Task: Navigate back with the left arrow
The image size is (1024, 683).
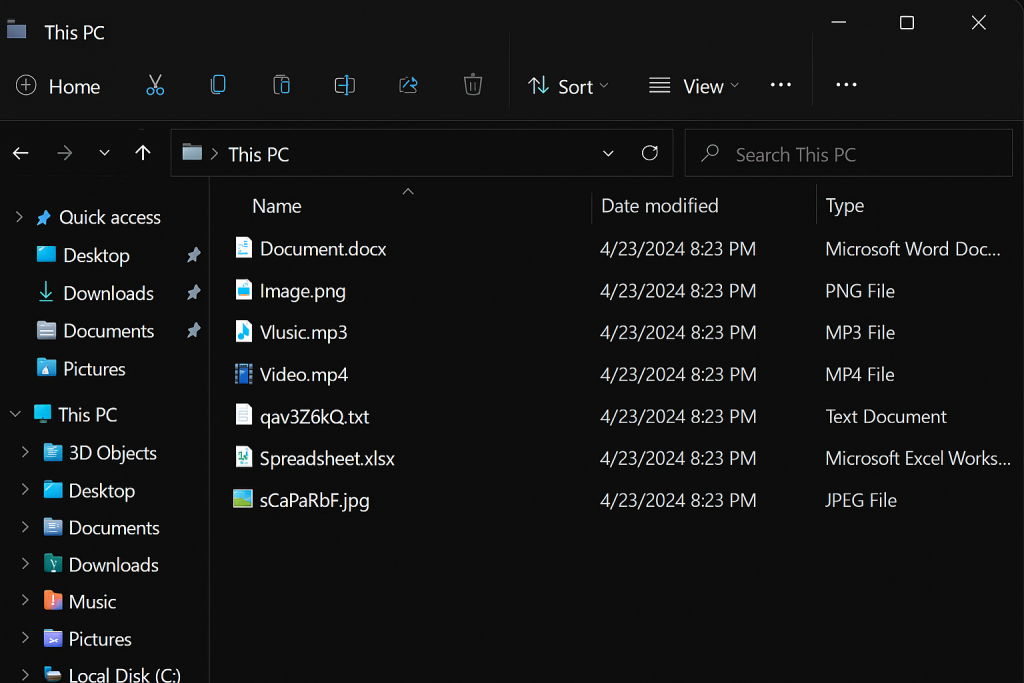Action: [21, 153]
